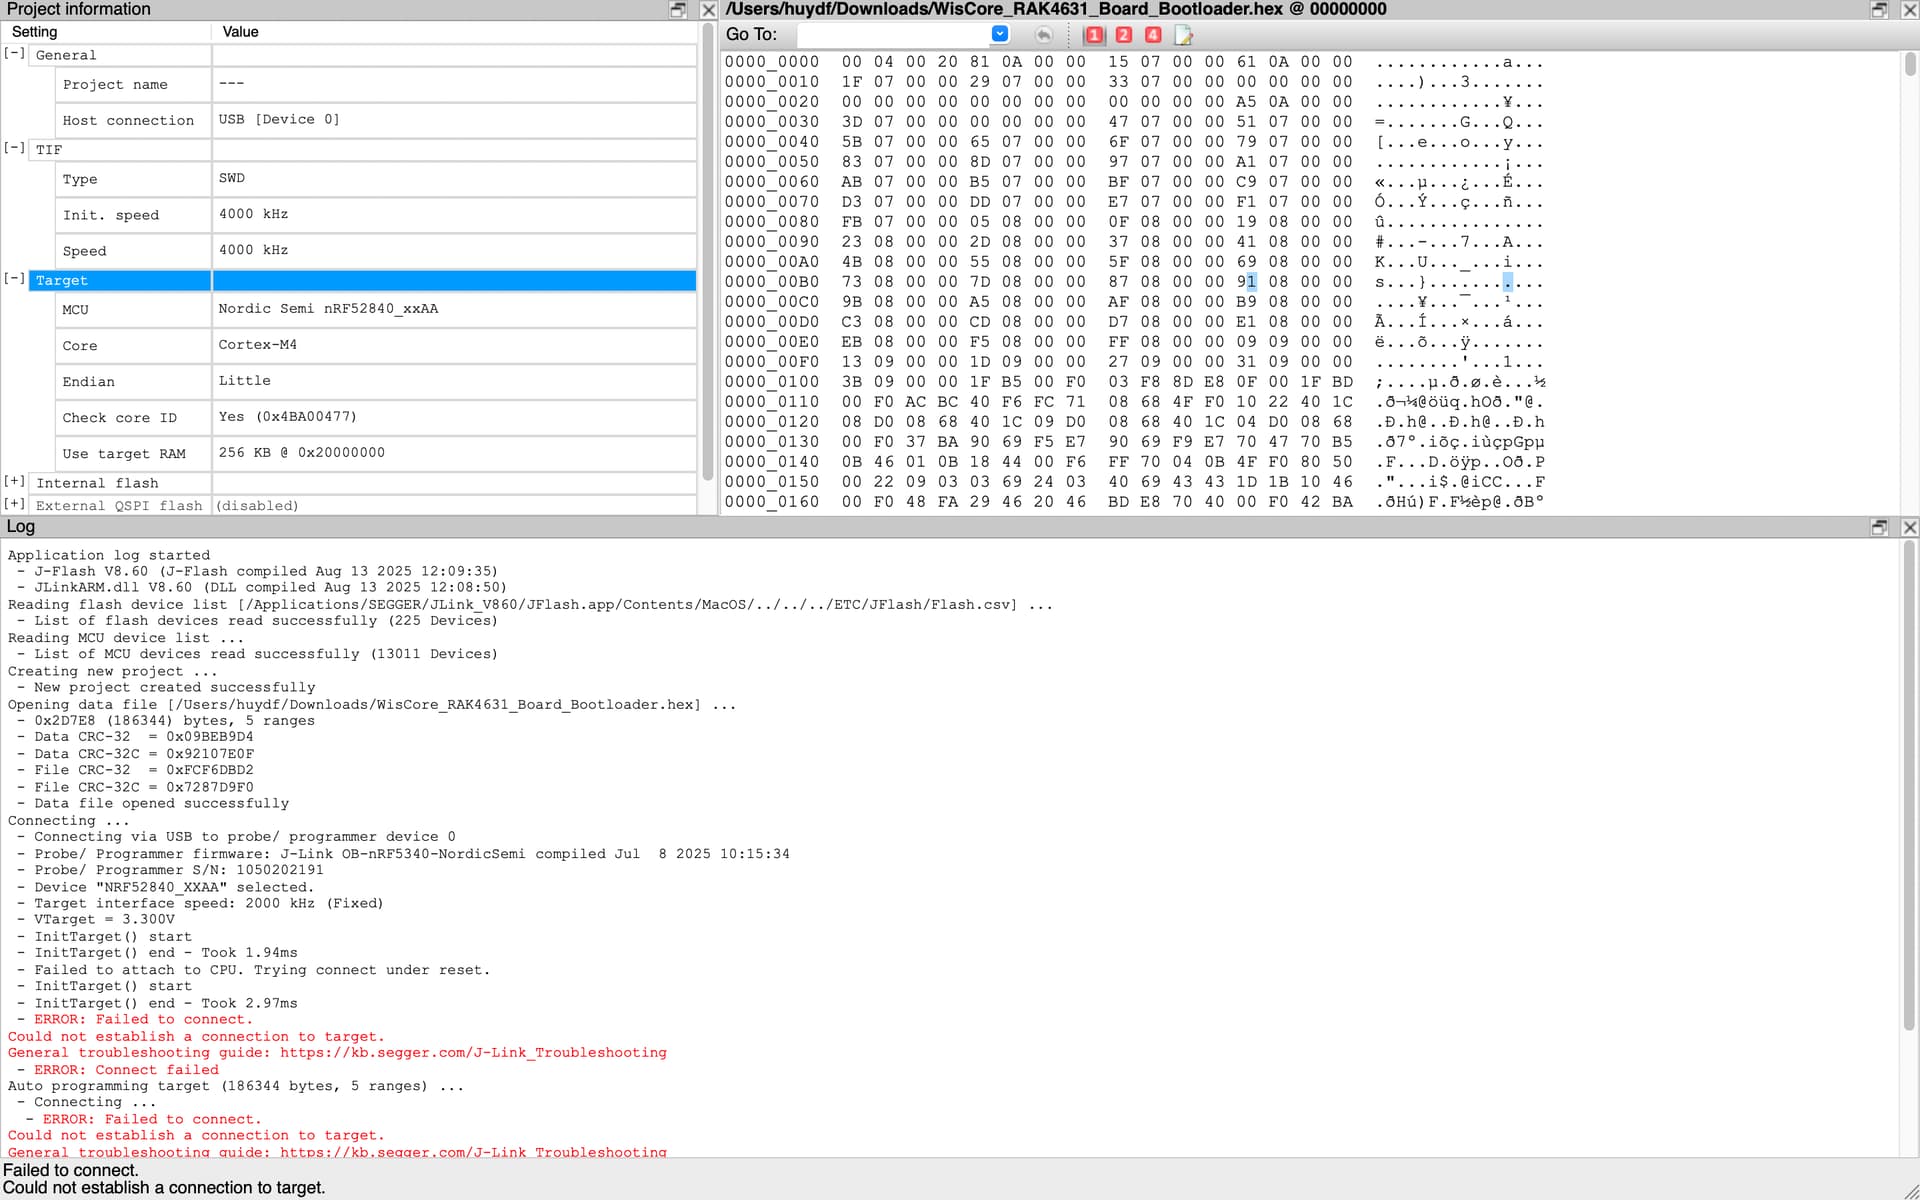Undock the Project information panel
The height and width of the screenshot is (1200, 1920).
(678, 10)
